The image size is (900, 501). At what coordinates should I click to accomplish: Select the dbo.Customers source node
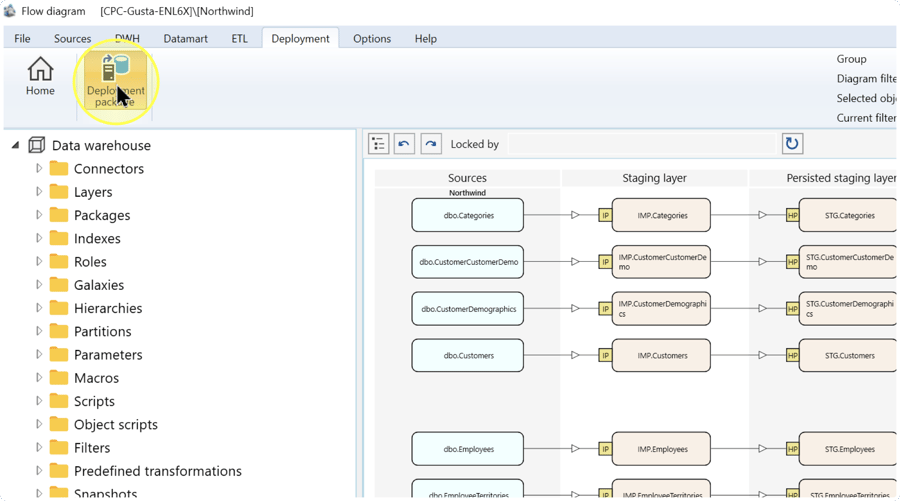(x=468, y=355)
